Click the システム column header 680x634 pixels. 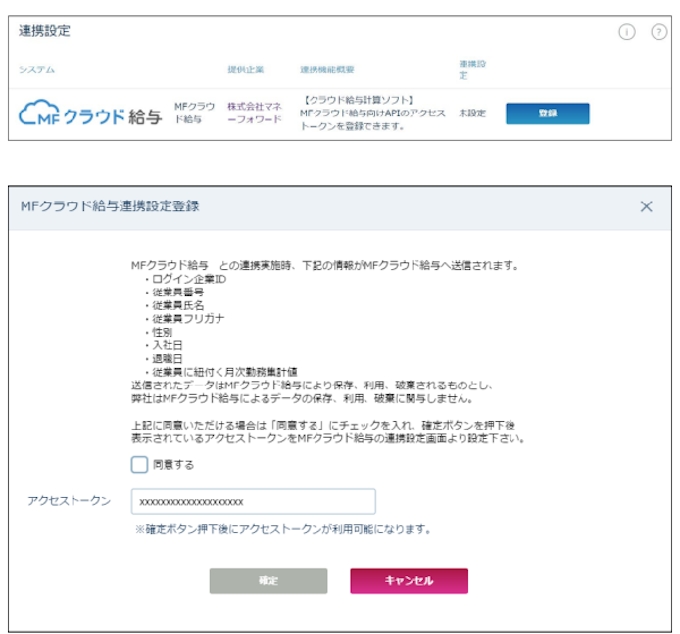(37, 69)
